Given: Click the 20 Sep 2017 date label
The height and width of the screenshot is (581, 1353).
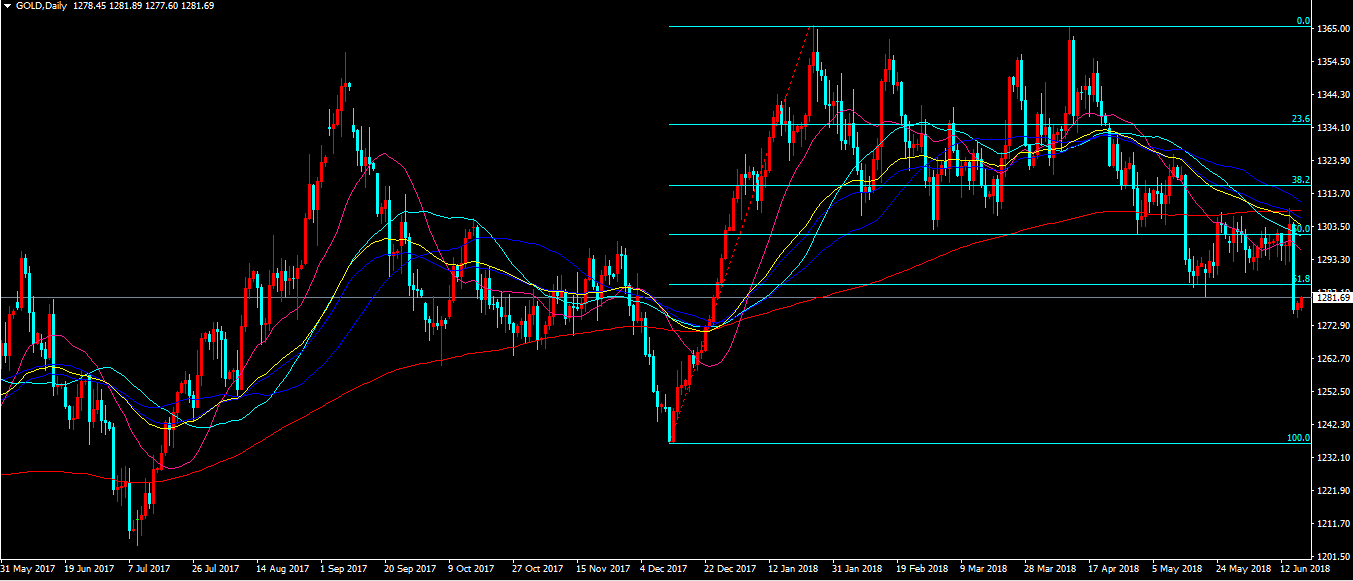Looking at the screenshot, I should click(x=411, y=569).
